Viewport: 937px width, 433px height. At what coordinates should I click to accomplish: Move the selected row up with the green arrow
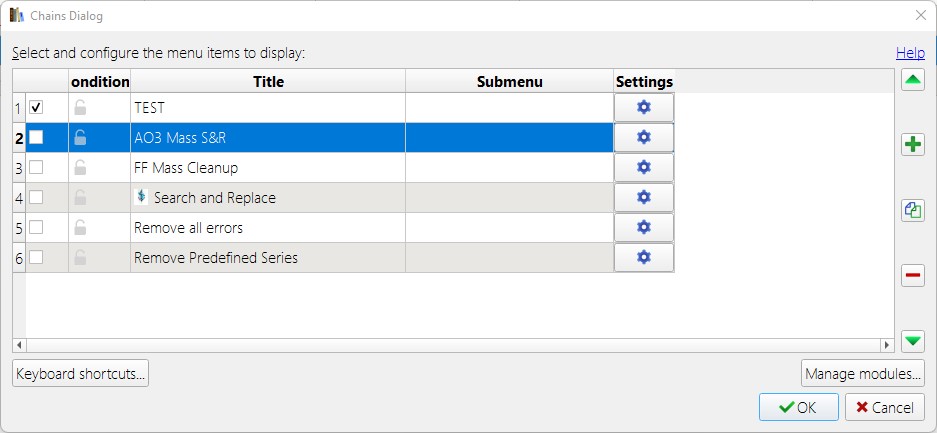912,81
